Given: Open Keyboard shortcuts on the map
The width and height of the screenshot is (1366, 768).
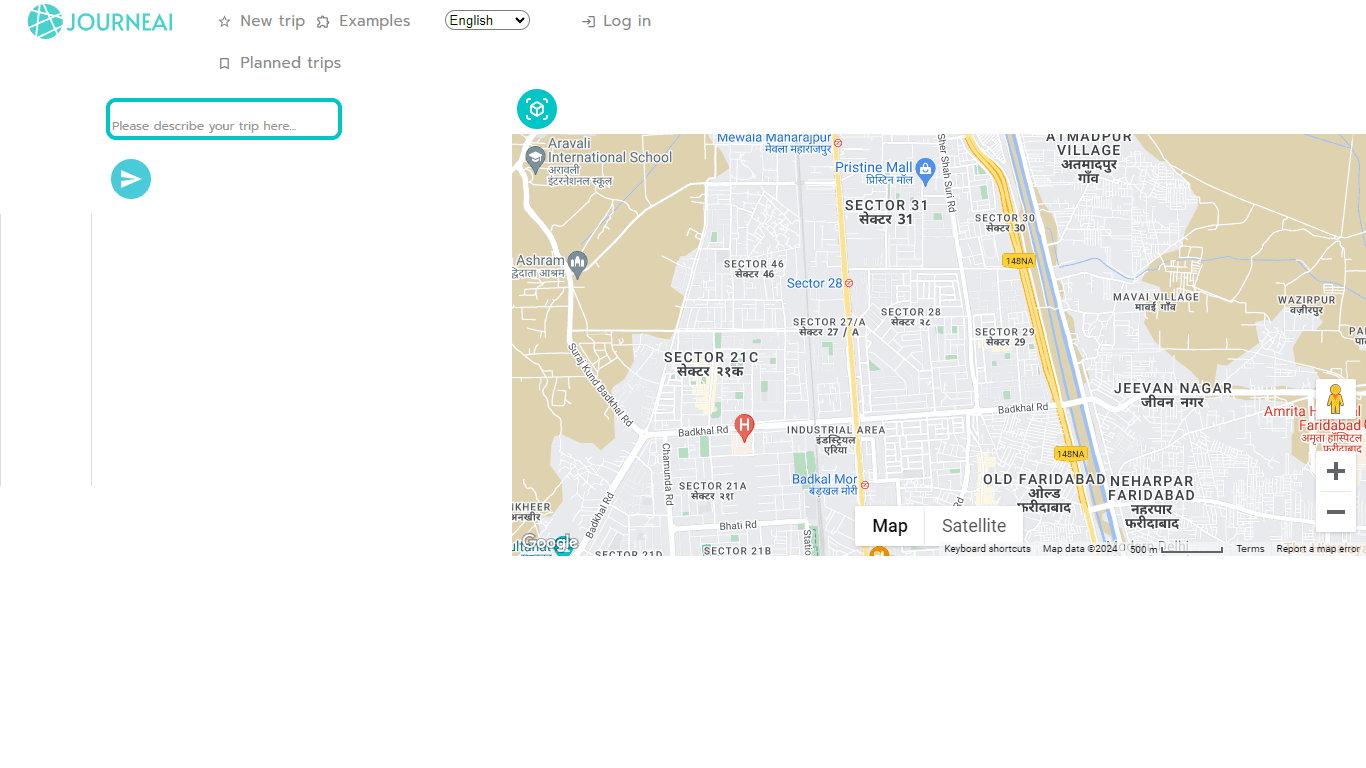Looking at the screenshot, I should [x=987, y=549].
